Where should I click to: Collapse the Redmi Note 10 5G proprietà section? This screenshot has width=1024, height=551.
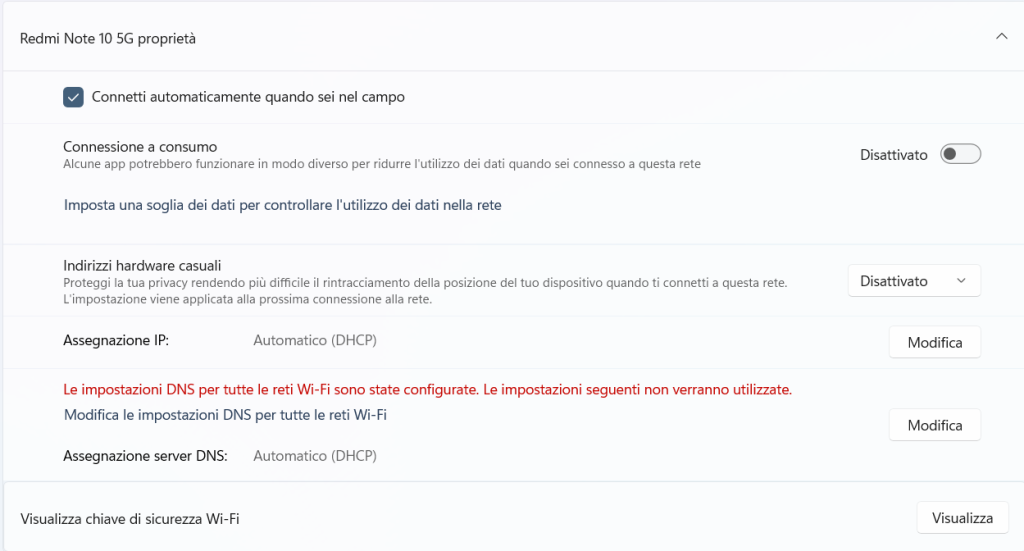coord(1001,37)
